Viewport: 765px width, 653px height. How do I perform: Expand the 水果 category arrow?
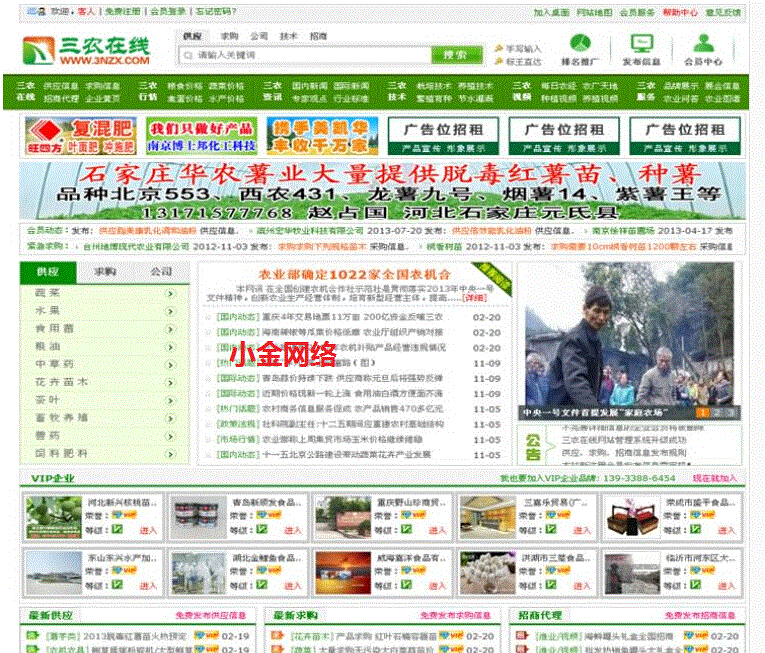coord(171,311)
